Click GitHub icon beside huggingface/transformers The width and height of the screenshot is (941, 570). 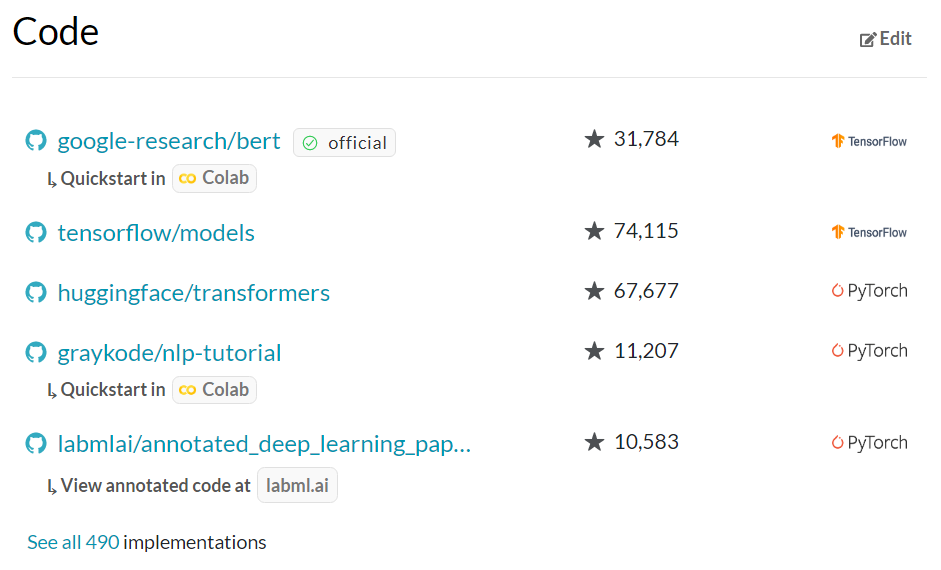pyautogui.click(x=36, y=293)
